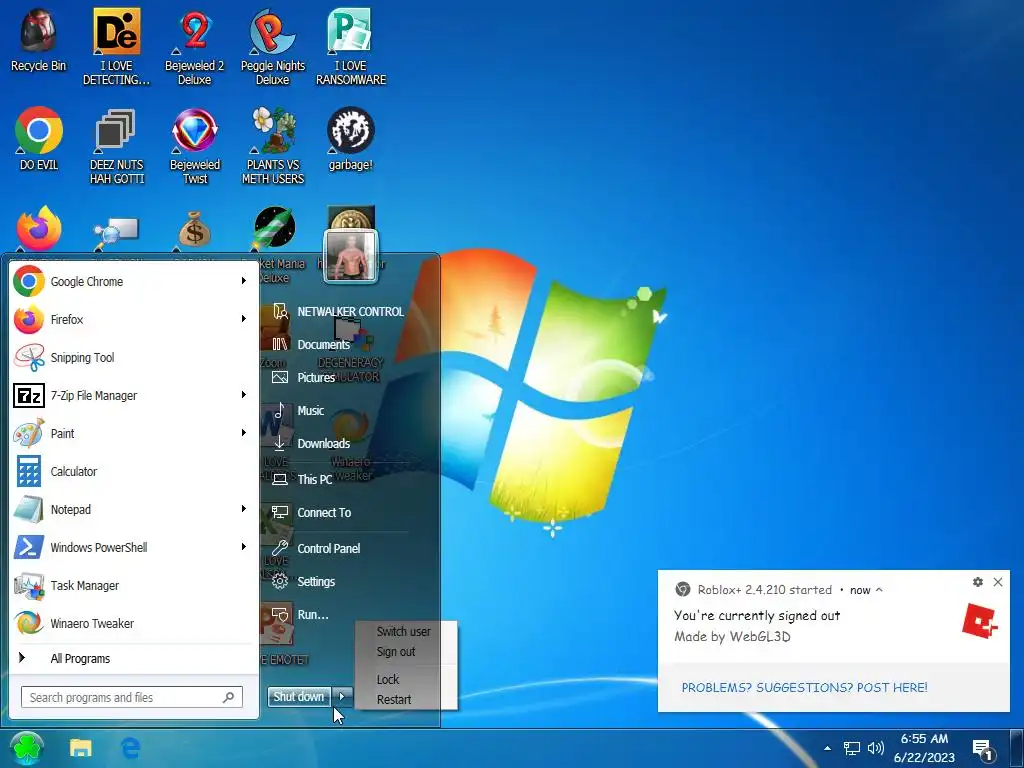
Task: Open the DO EVIL Chrome desktop shortcut
Action: click(39, 138)
